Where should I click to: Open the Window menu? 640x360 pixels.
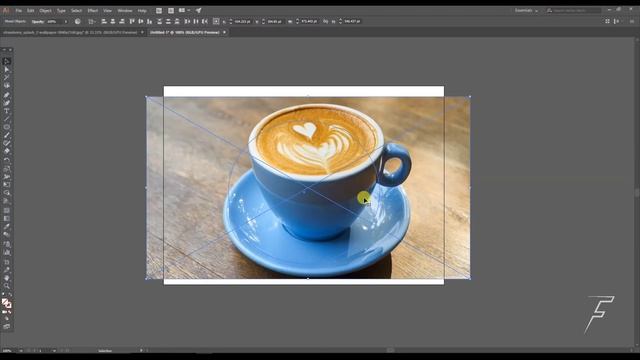pyautogui.click(x=124, y=10)
